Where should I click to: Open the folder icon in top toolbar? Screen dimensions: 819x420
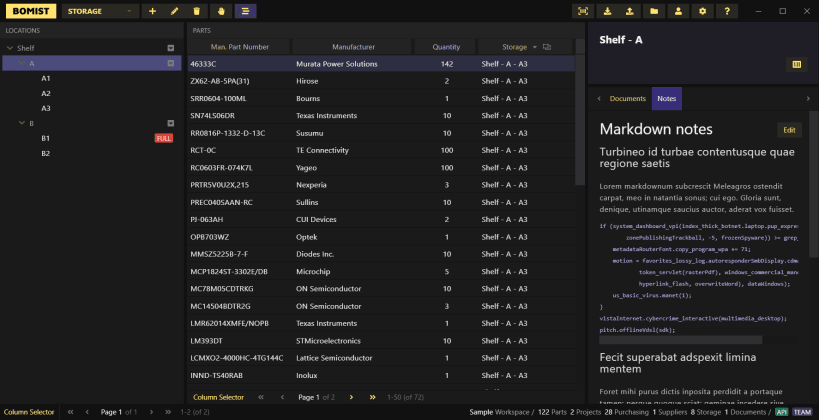click(654, 11)
